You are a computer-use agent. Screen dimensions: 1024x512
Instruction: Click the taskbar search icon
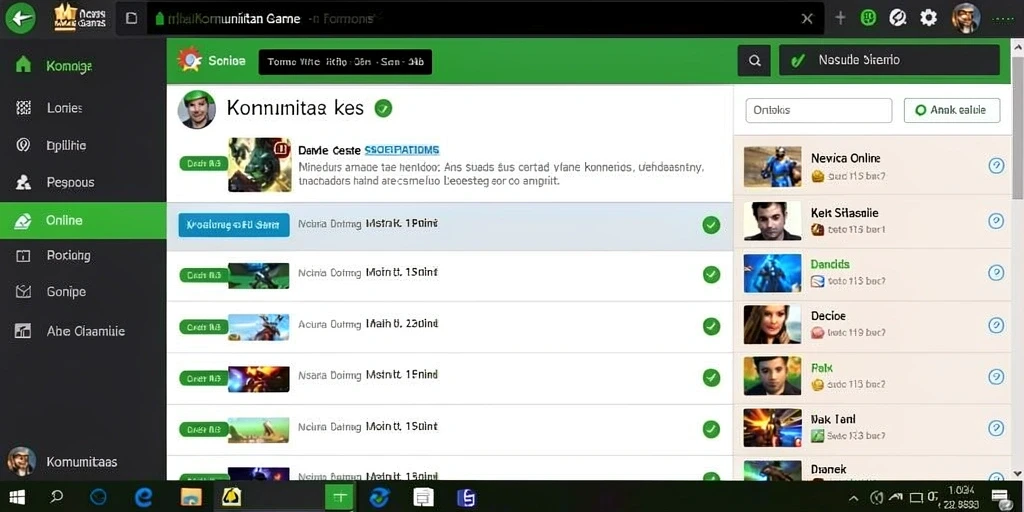[x=57, y=498]
